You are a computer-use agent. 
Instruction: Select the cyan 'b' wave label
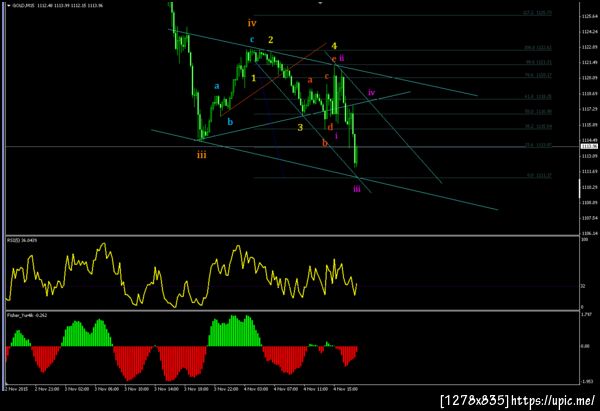pyautogui.click(x=230, y=122)
